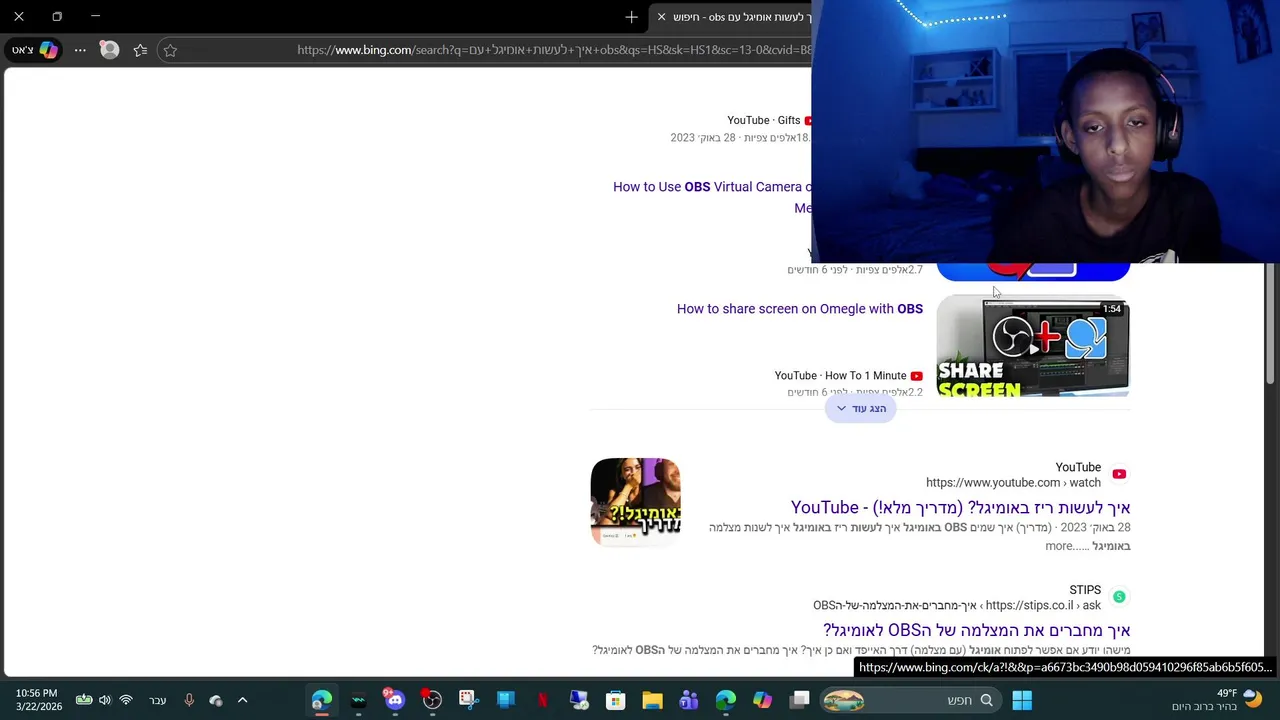Open the Windows Start button
The height and width of the screenshot is (720, 1280).
pos(1022,700)
